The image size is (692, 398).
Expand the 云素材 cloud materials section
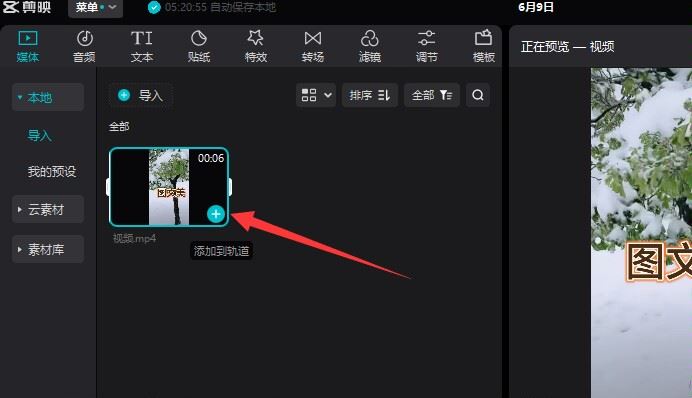tap(48, 209)
